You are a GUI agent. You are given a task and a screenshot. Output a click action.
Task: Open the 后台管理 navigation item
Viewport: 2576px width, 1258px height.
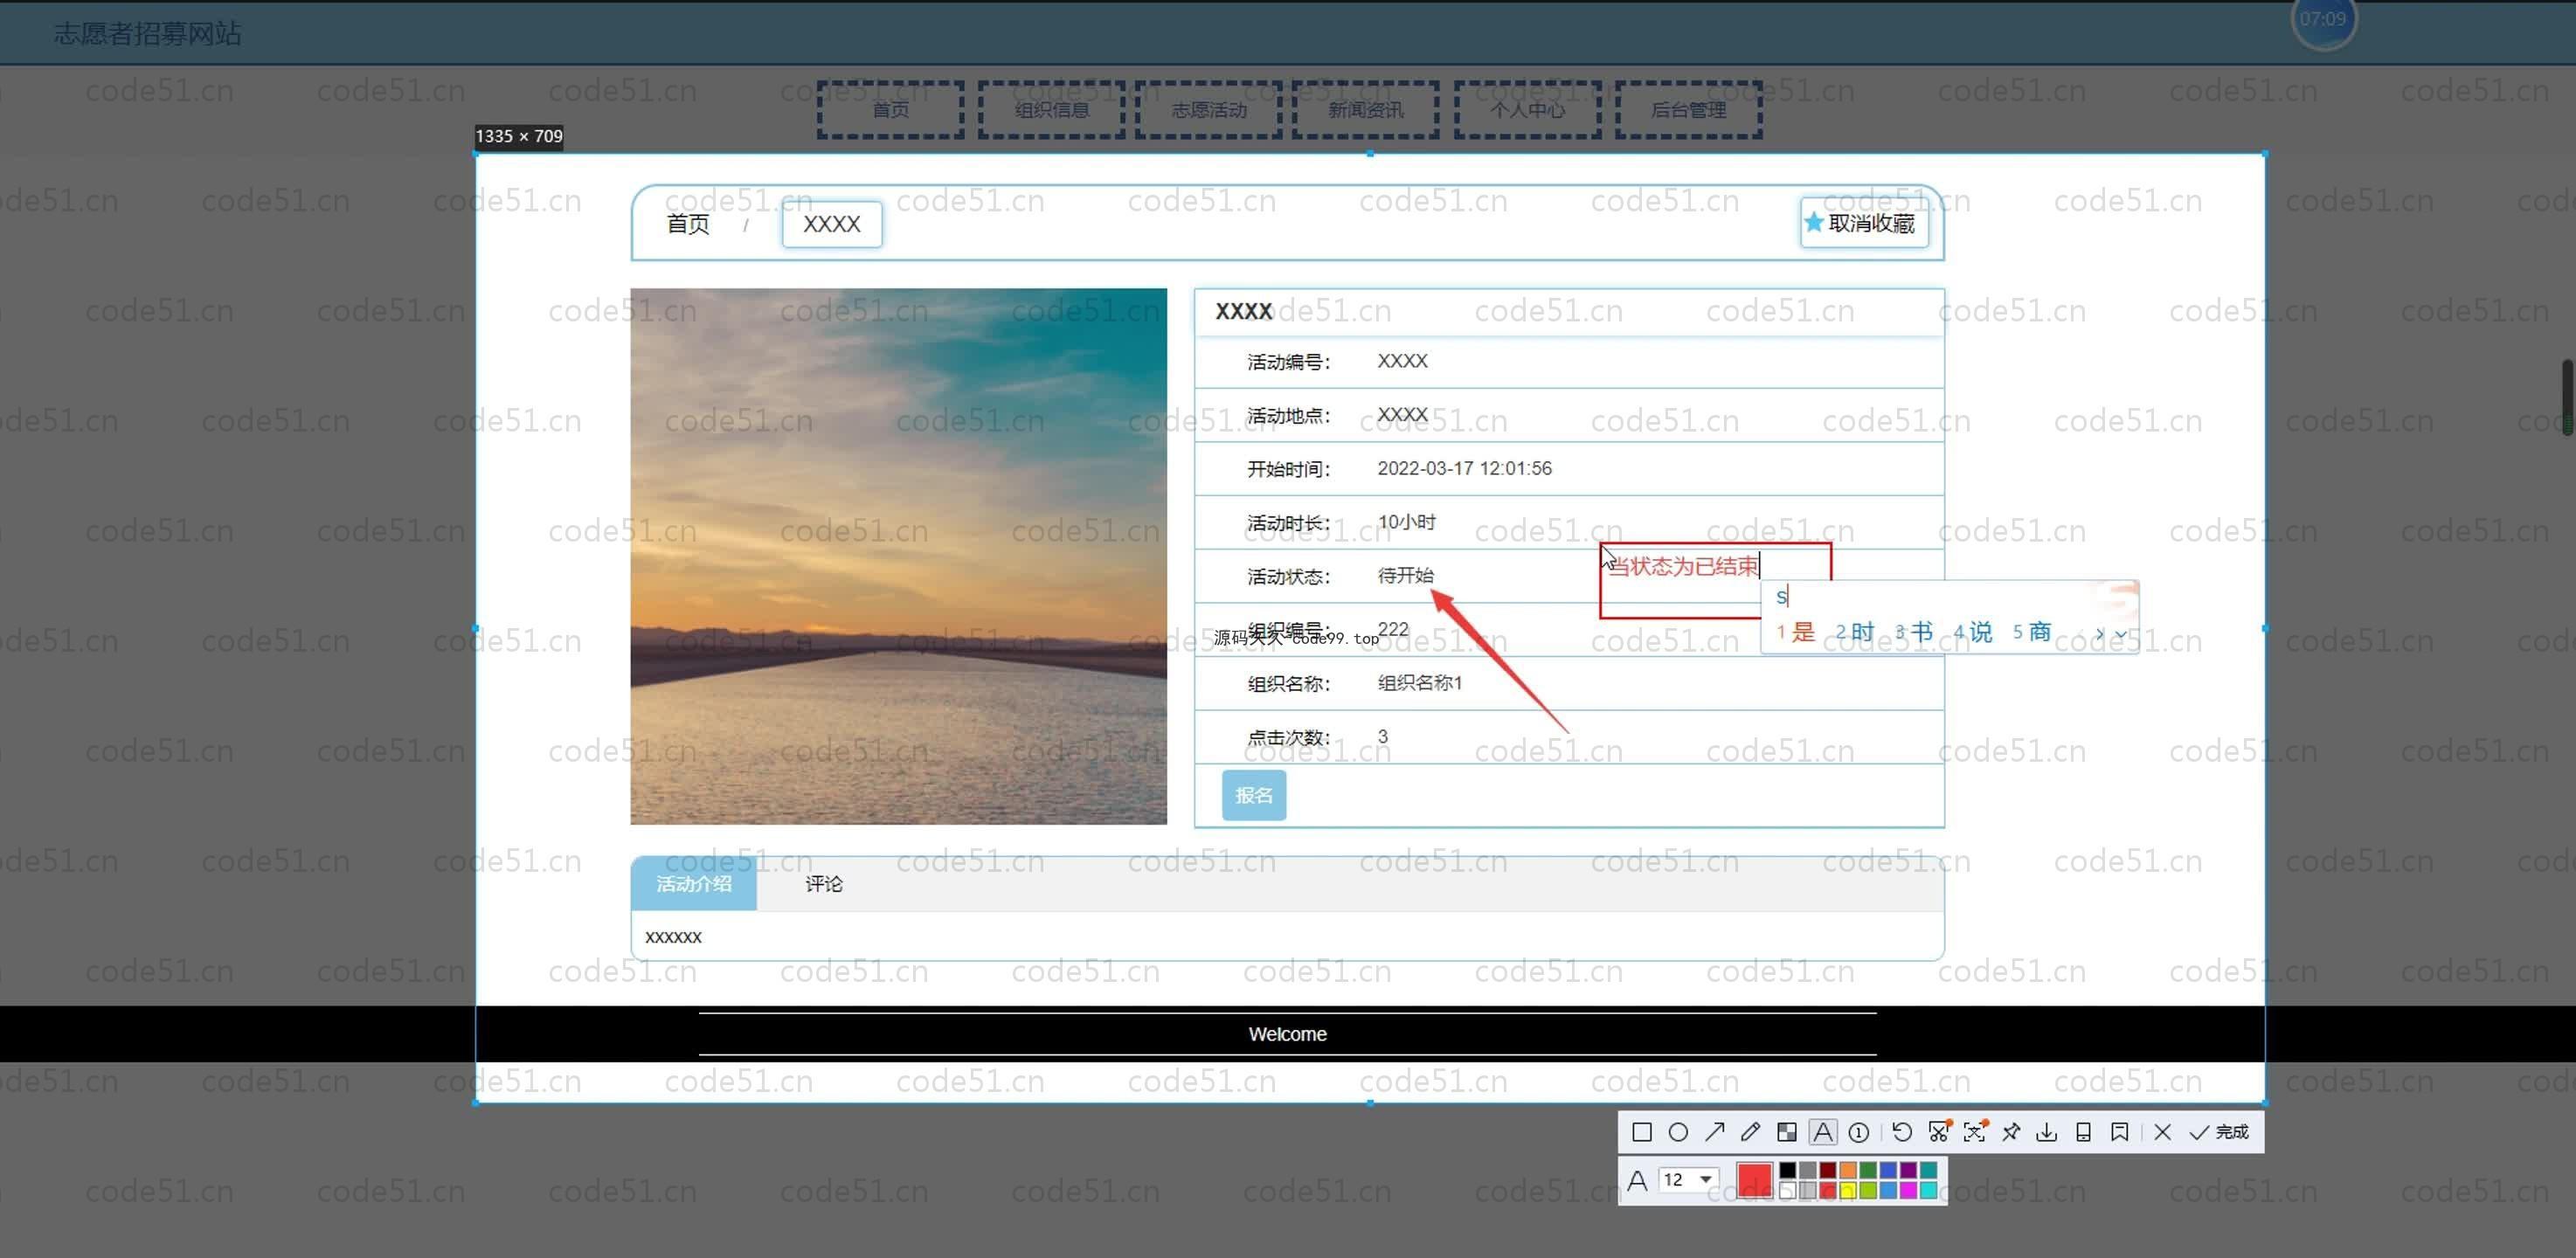pos(1689,110)
